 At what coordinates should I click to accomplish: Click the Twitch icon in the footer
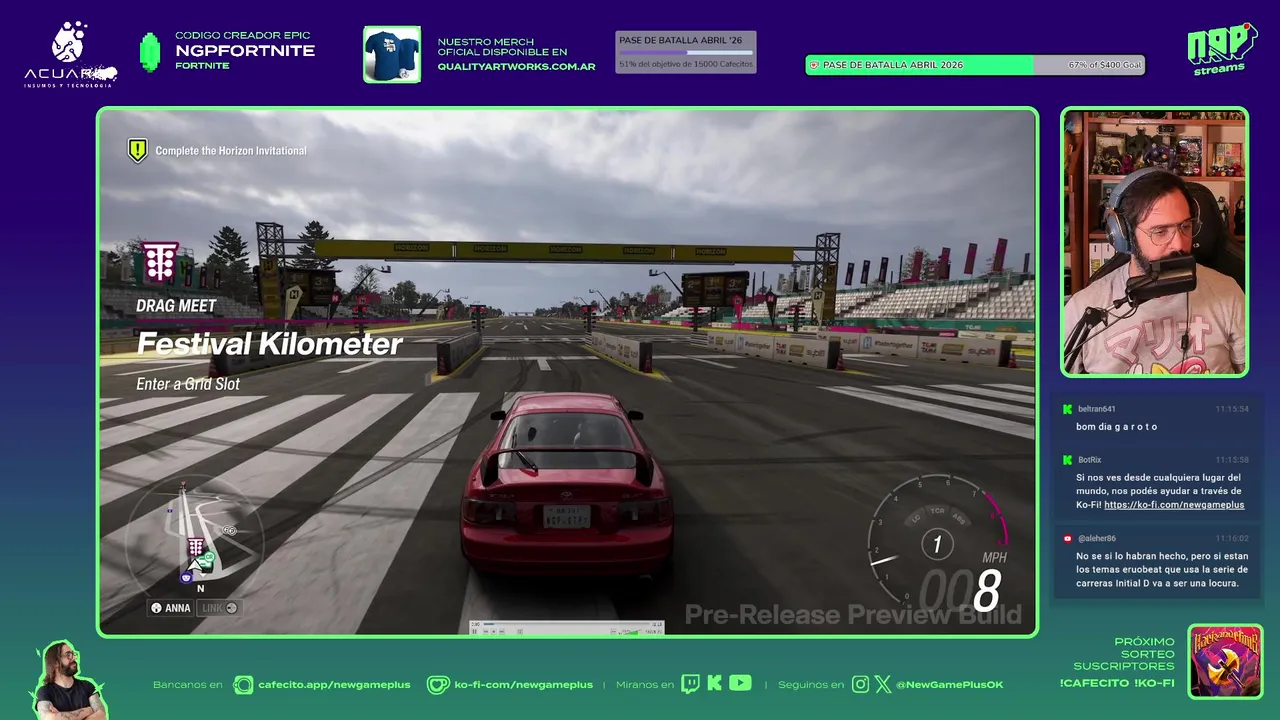[x=690, y=684]
